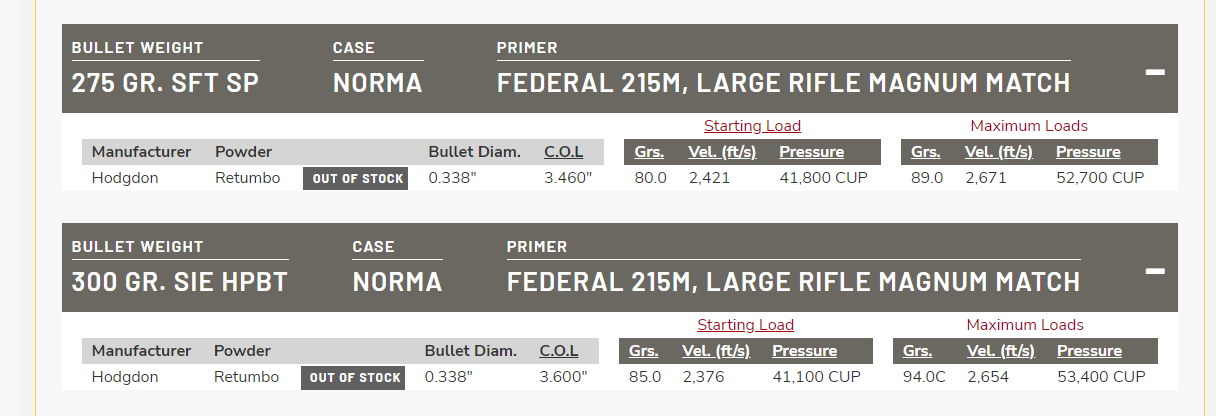Click the Retumbo powder name in first table
1216x416 pixels.
(247, 178)
